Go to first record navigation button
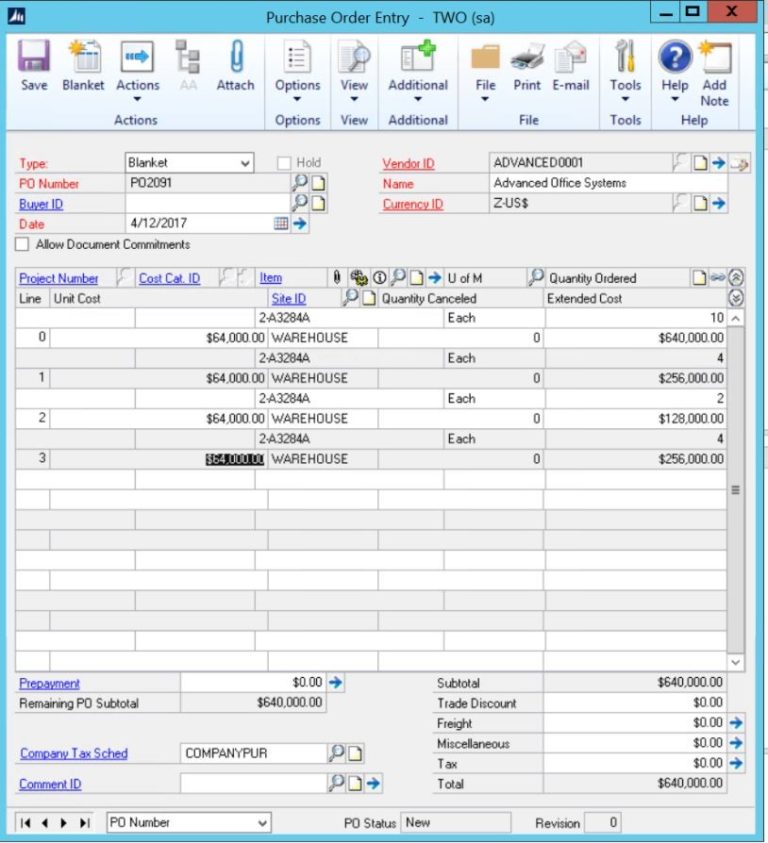The height and width of the screenshot is (843, 768). click(x=25, y=823)
